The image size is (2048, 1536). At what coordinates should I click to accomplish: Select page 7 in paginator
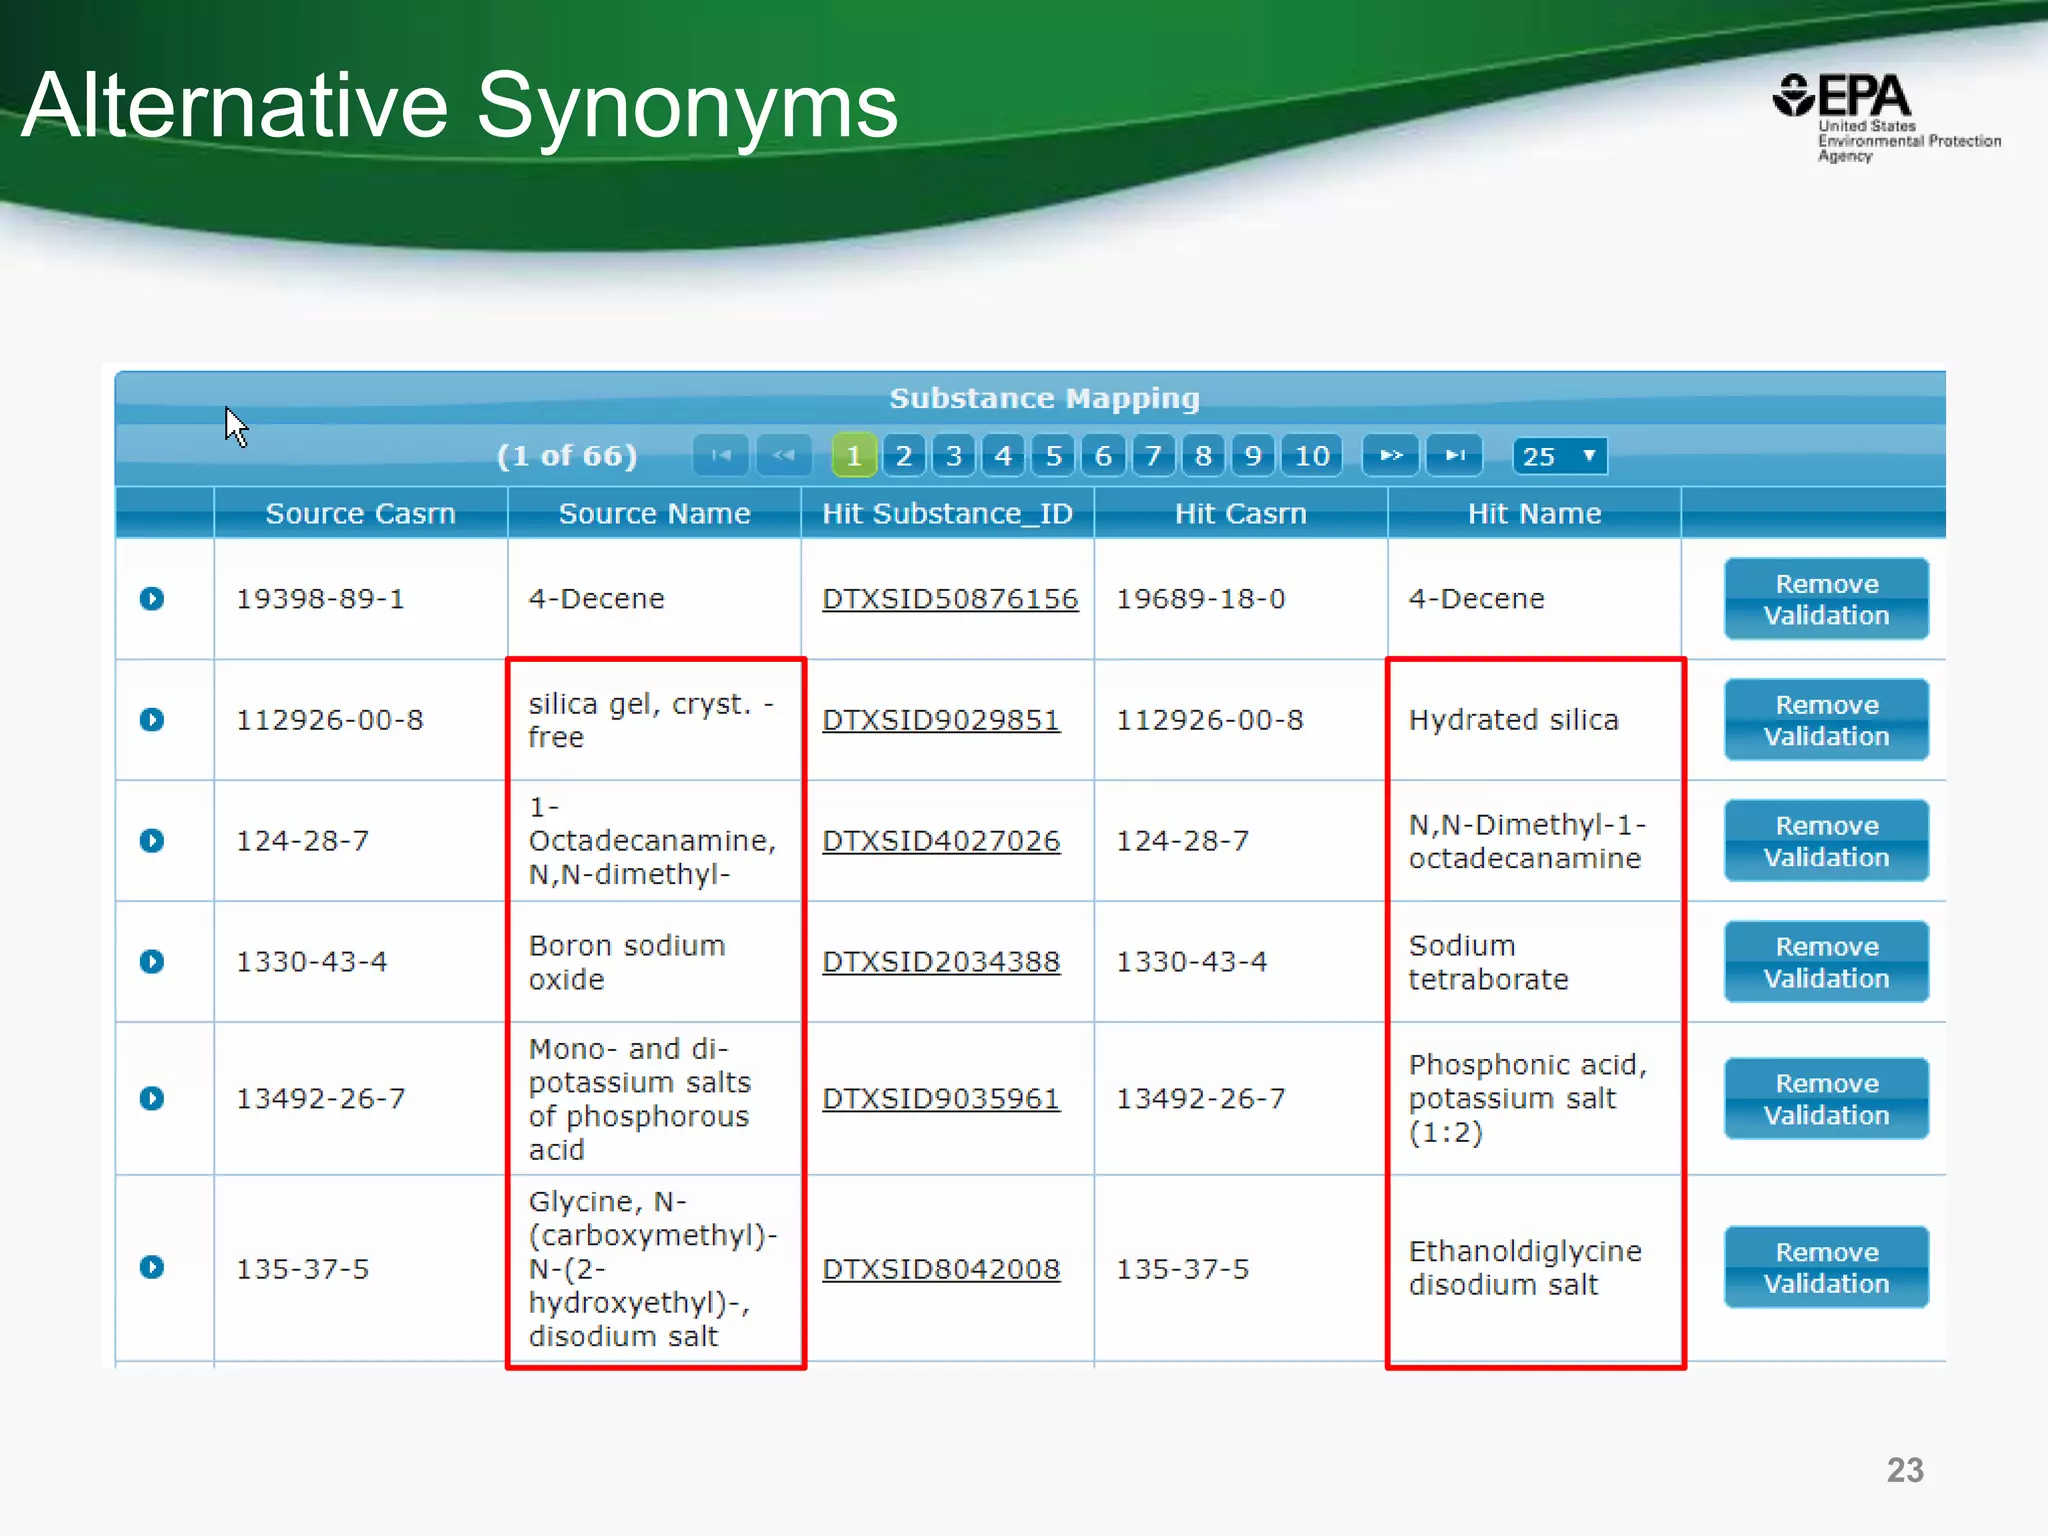click(x=1154, y=456)
